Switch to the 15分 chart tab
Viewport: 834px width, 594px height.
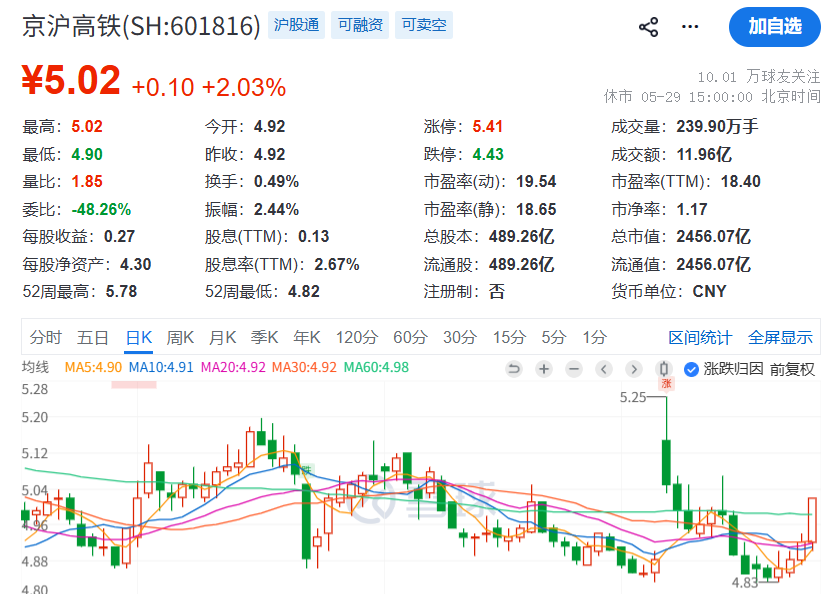[x=509, y=337]
